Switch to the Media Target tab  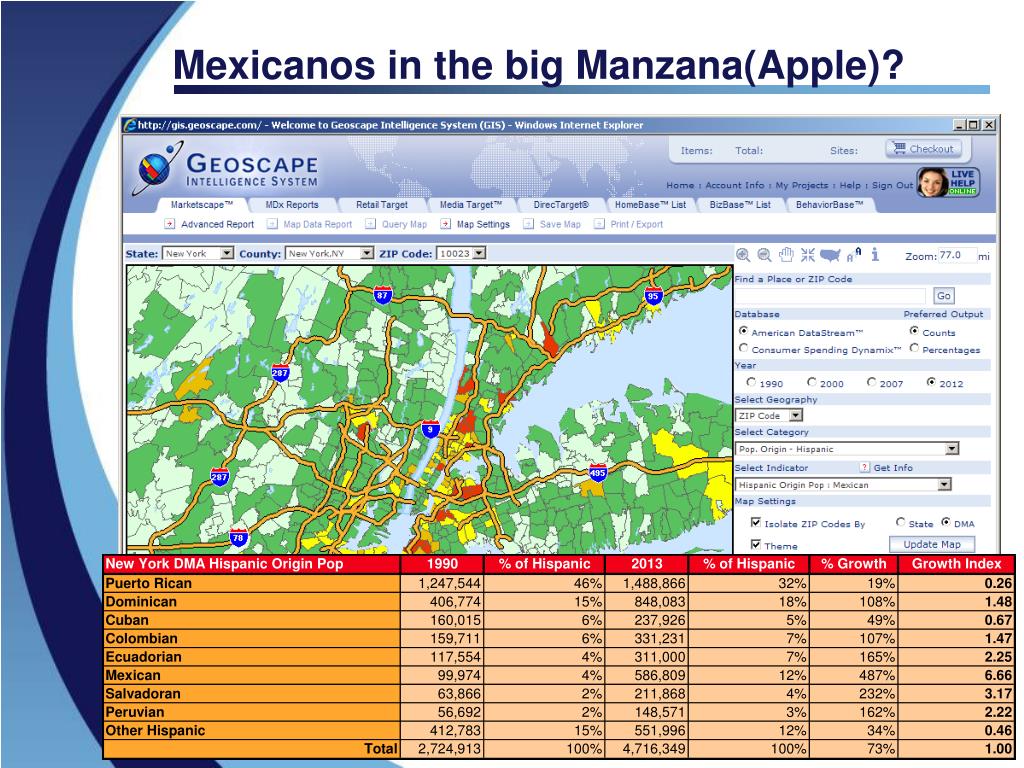[x=471, y=205]
